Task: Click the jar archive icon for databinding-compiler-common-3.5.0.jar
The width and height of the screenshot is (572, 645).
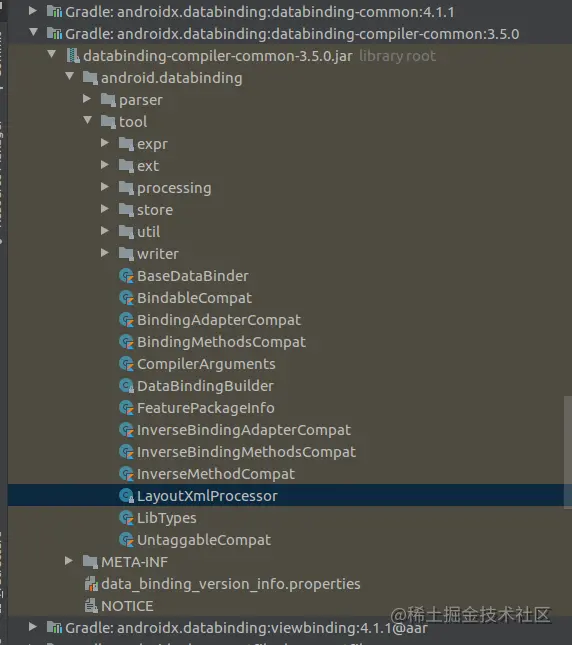Action: coord(73,56)
